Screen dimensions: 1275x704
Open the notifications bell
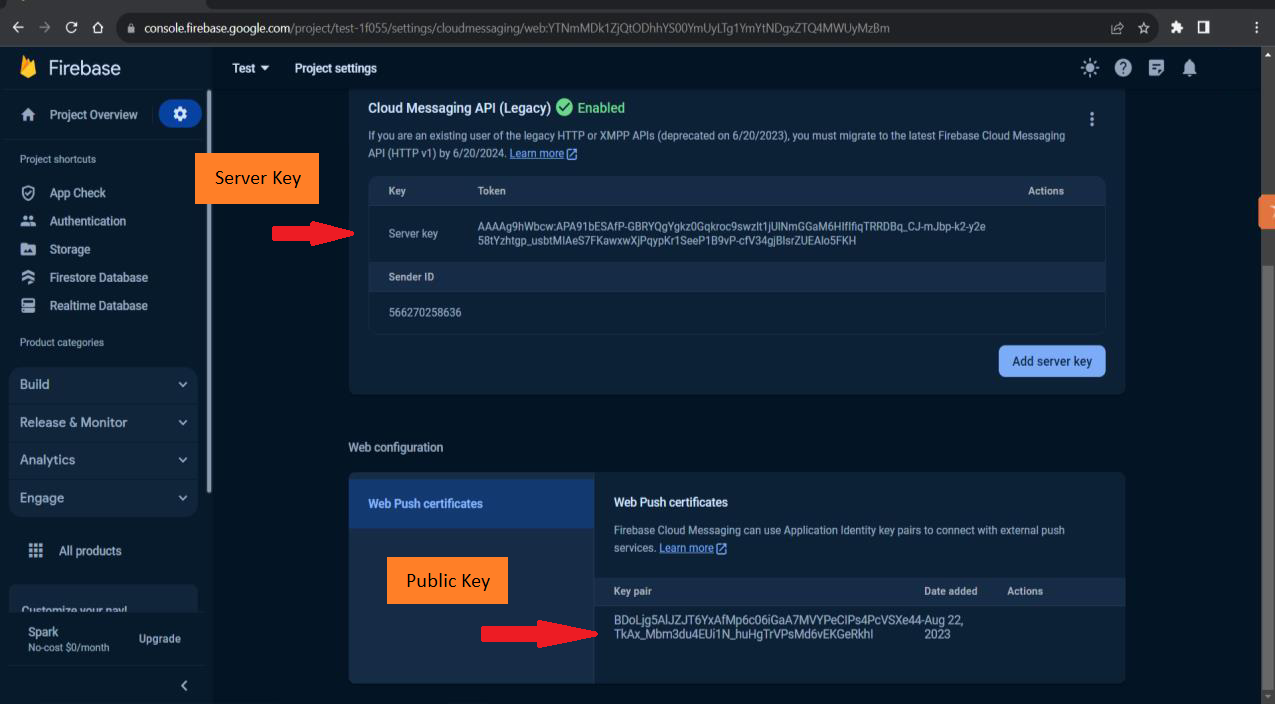coord(1189,68)
